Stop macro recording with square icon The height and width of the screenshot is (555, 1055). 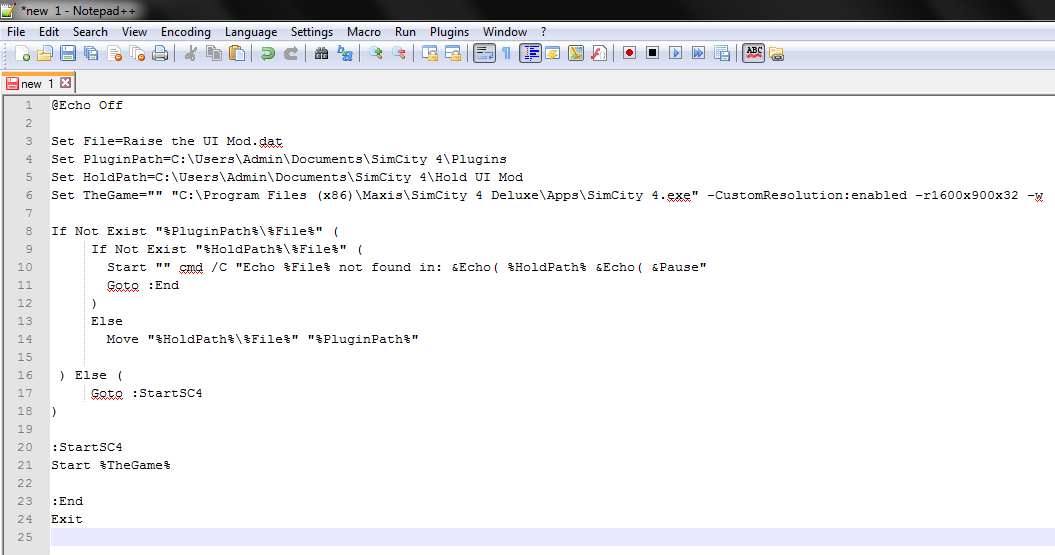click(x=652, y=53)
